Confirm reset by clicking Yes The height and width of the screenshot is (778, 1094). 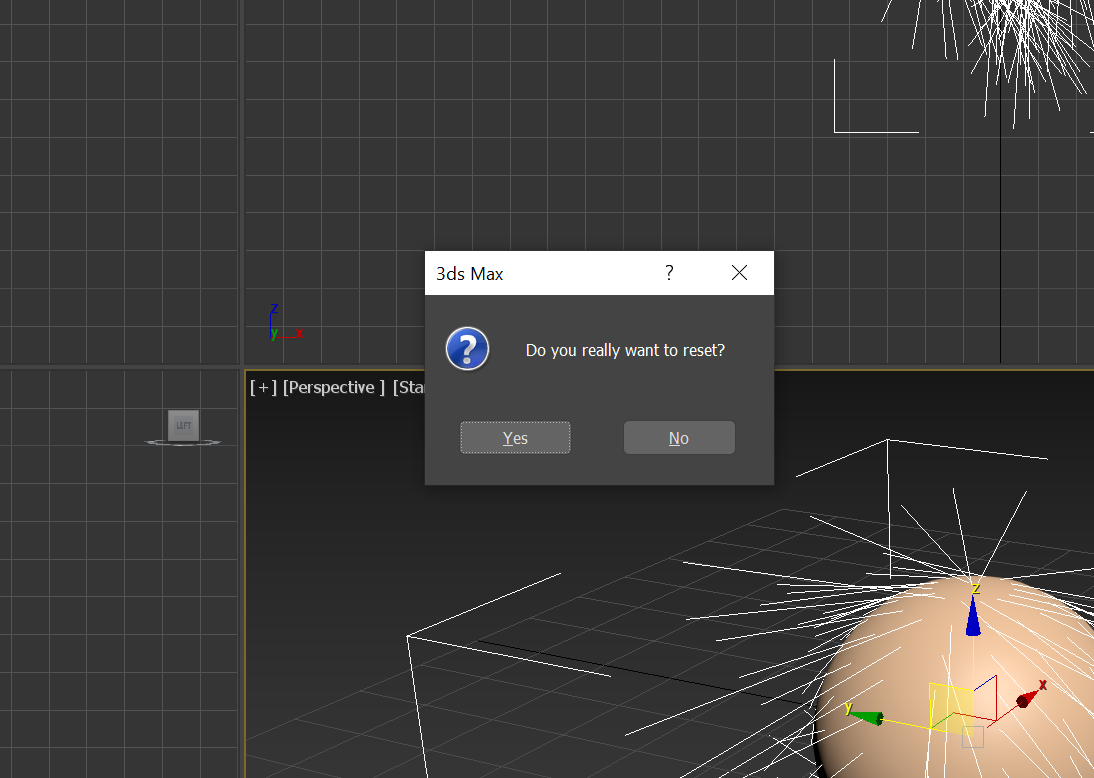(515, 438)
